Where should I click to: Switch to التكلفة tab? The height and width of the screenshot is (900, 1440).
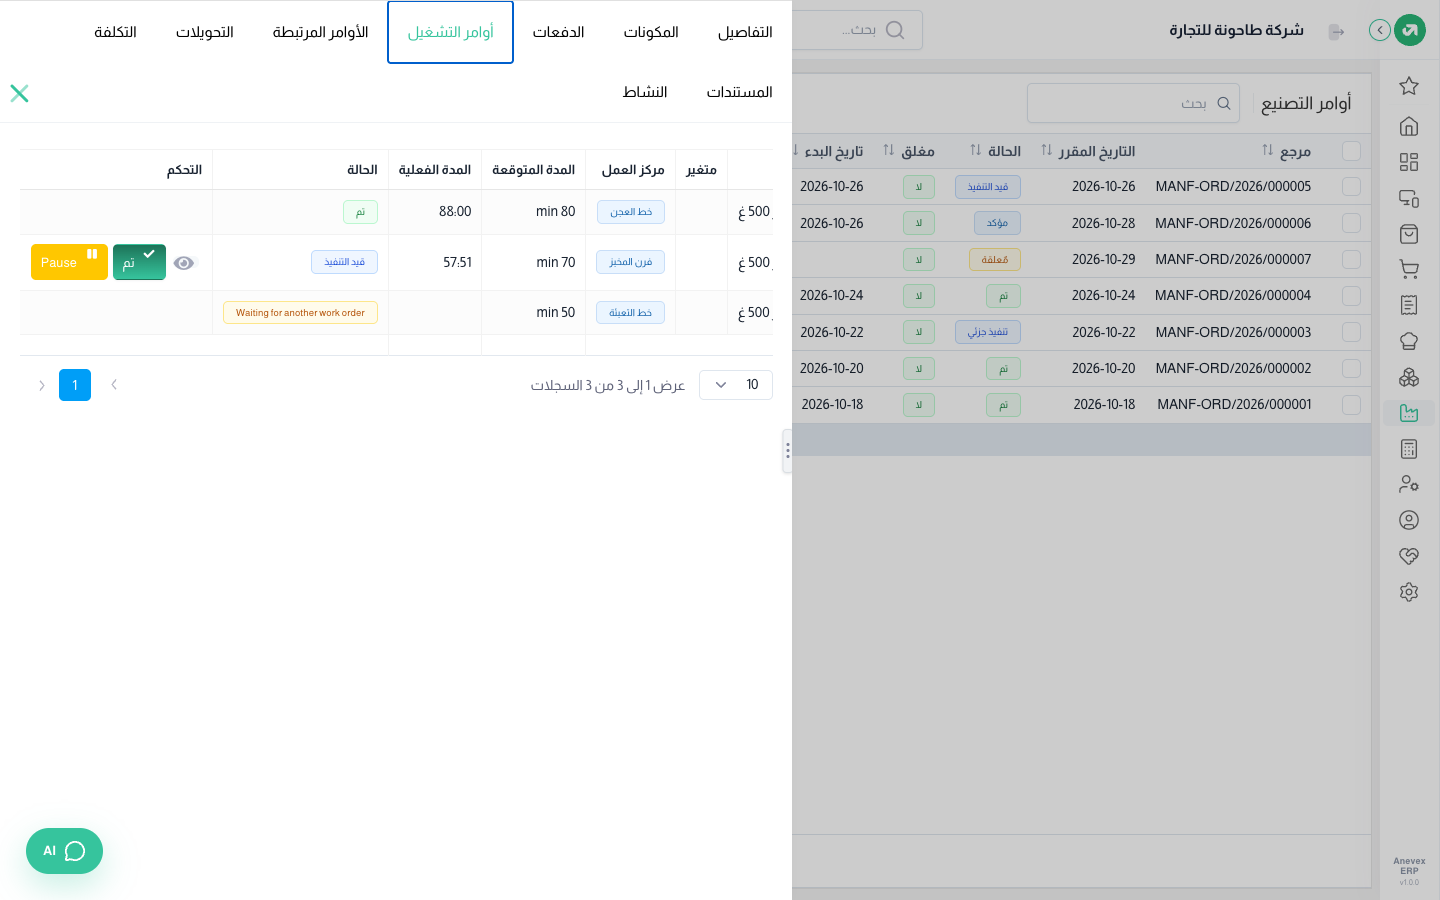click(115, 32)
